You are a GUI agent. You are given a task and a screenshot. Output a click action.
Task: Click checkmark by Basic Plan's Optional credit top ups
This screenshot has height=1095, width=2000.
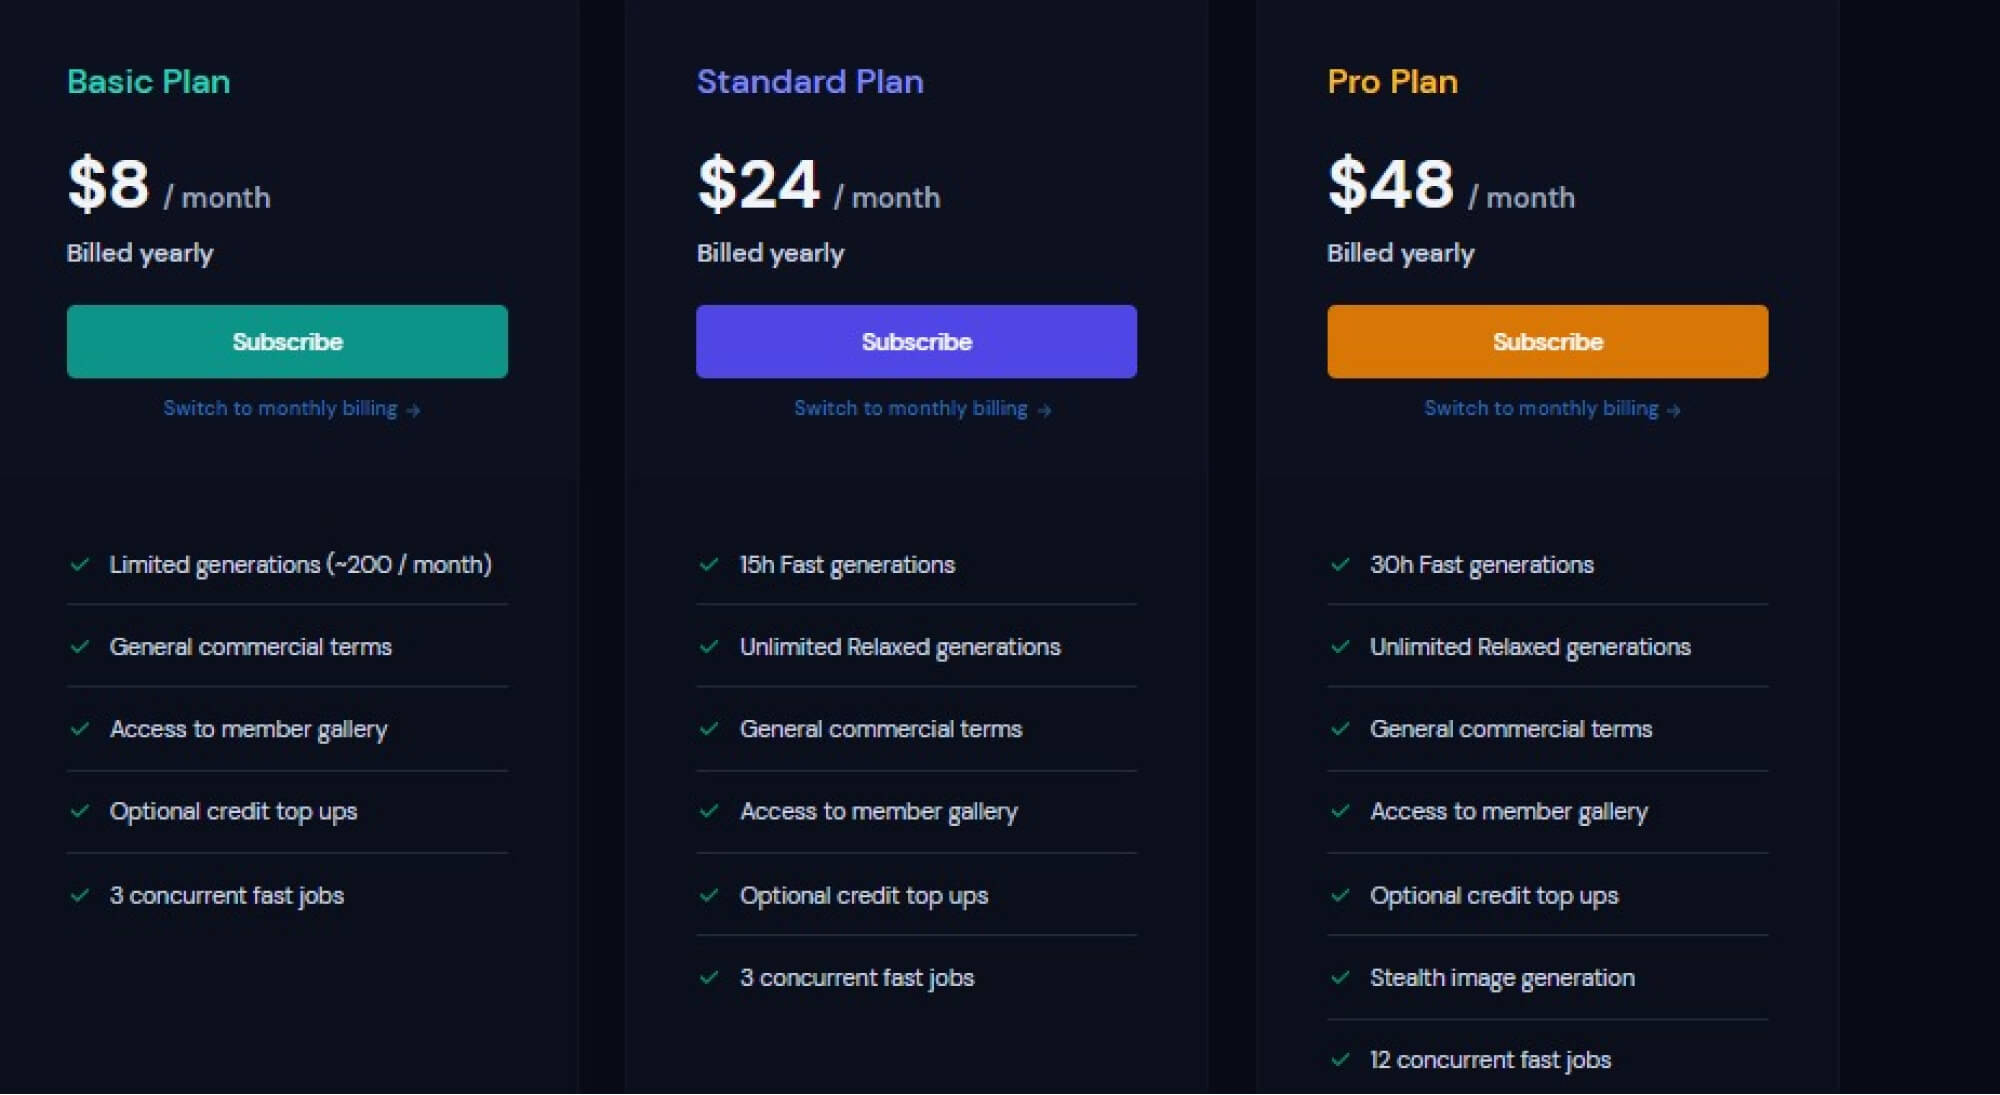[80, 811]
